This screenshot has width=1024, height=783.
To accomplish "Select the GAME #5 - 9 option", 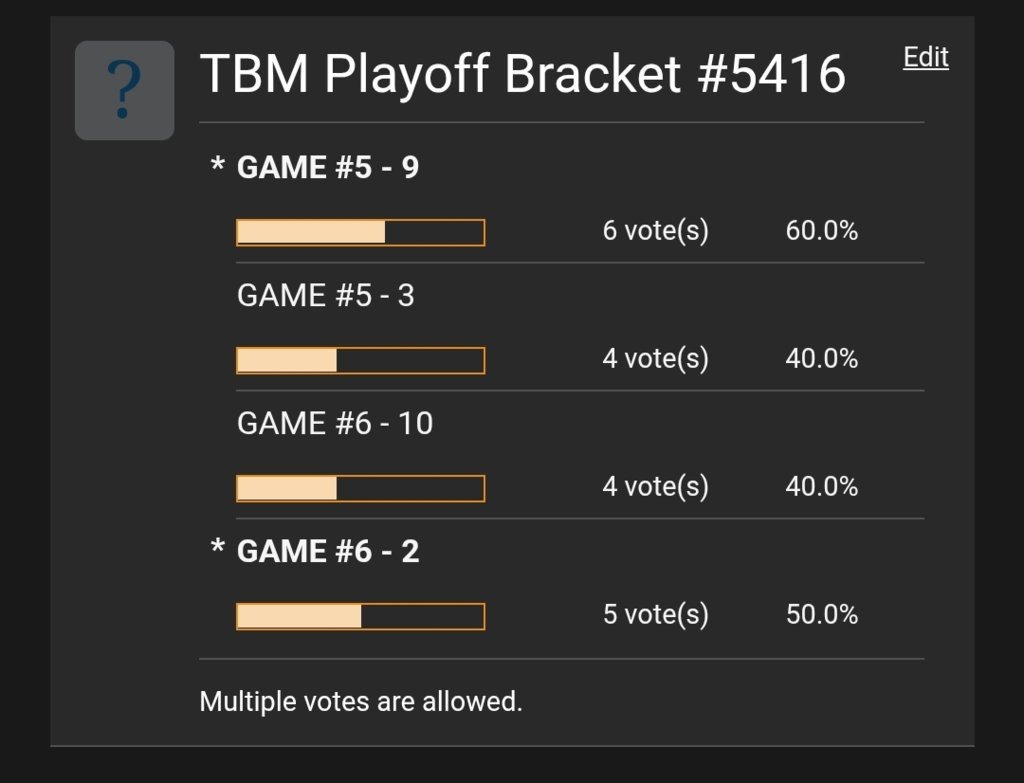I will coord(328,167).
